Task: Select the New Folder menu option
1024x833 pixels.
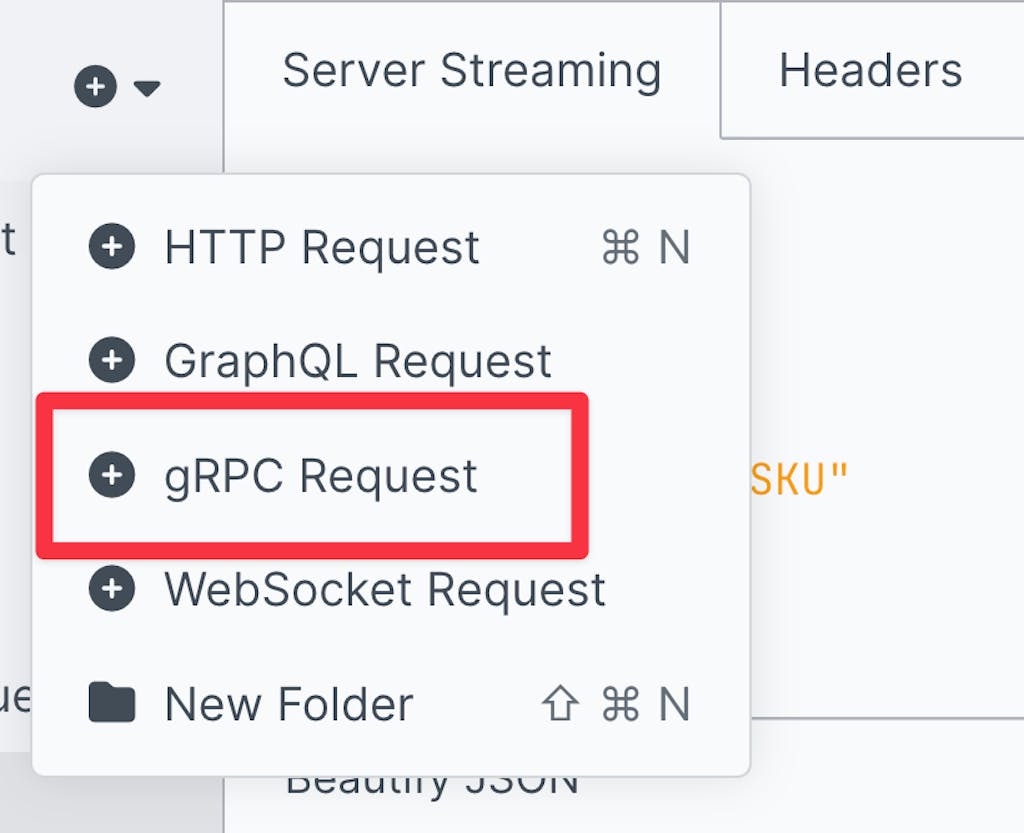Action: click(x=289, y=704)
